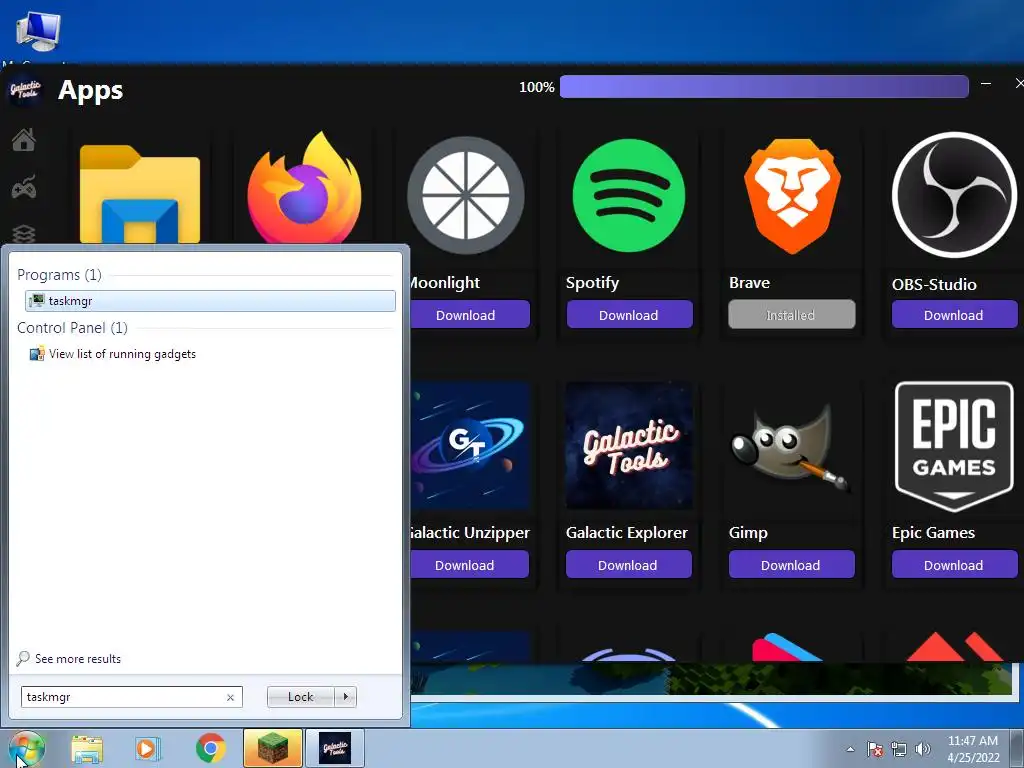The width and height of the screenshot is (1024, 768).
Task: Click the OBS-Studio app name label
Action: point(935,284)
